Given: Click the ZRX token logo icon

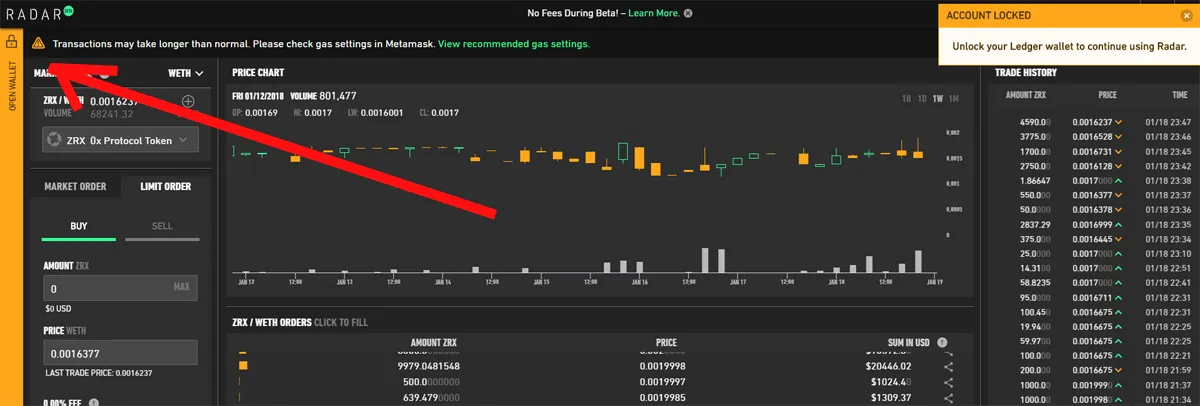Looking at the screenshot, I should click(x=54, y=141).
